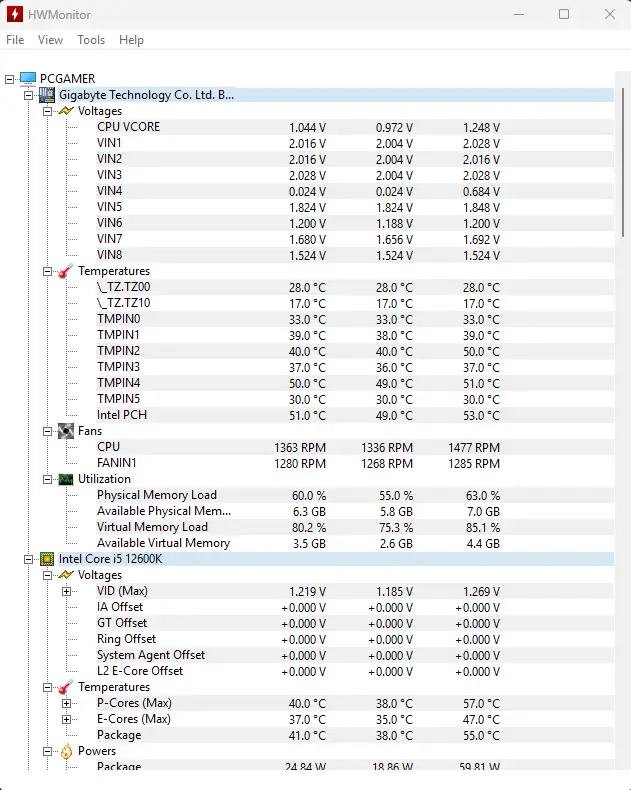The width and height of the screenshot is (631, 790).
Task: Click the Intel Core i5 CPU chip icon
Action: (47, 559)
